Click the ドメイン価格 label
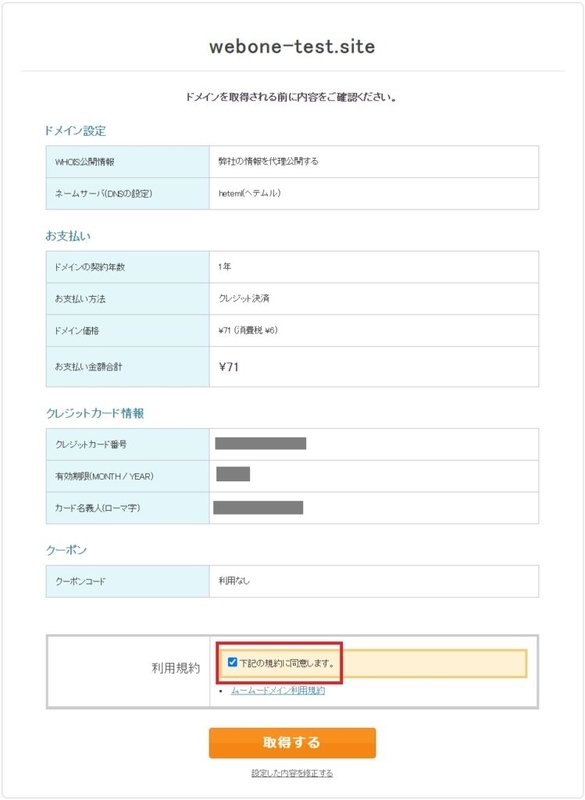Viewport: 585px width, 800px height. pos(77,331)
